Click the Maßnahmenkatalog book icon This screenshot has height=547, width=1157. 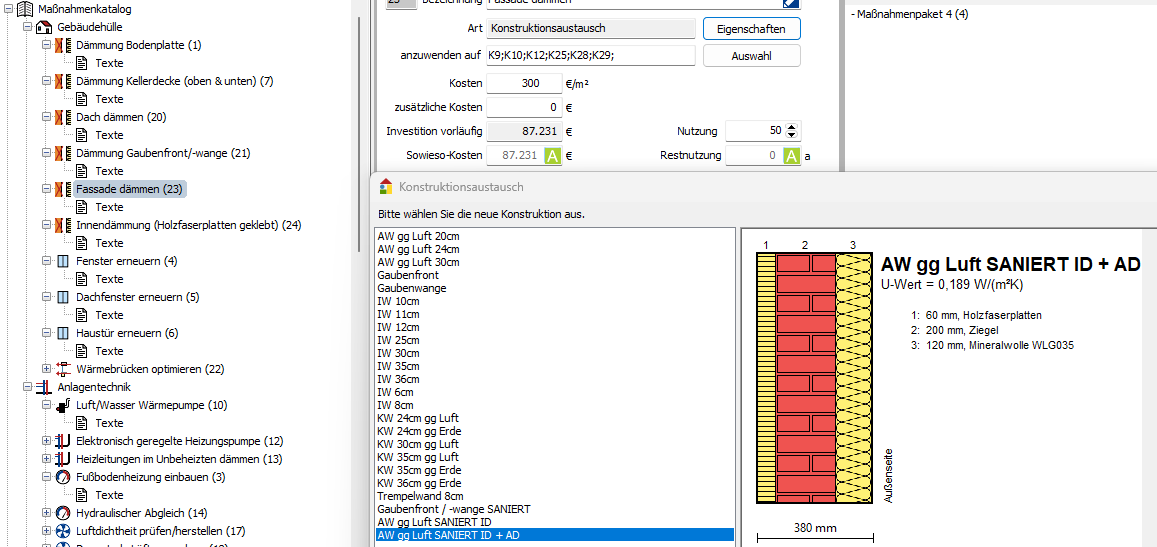pyautogui.click(x=25, y=9)
